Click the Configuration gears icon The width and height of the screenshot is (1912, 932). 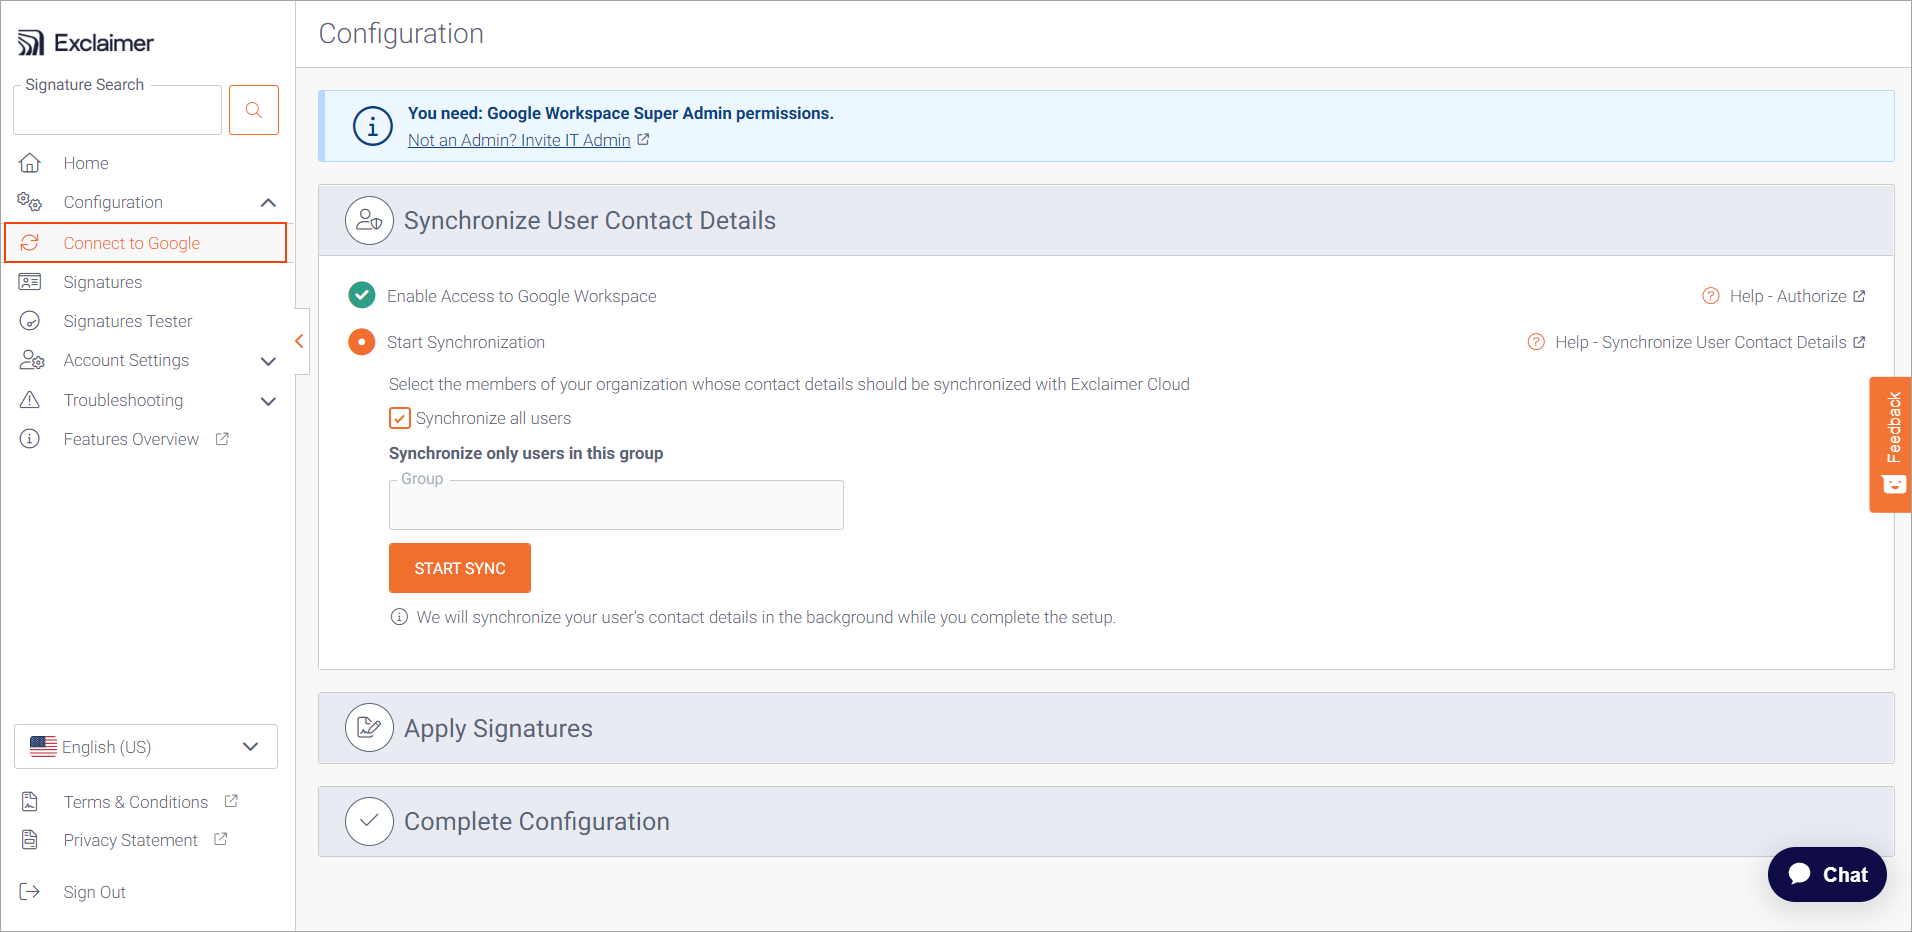[x=30, y=202]
